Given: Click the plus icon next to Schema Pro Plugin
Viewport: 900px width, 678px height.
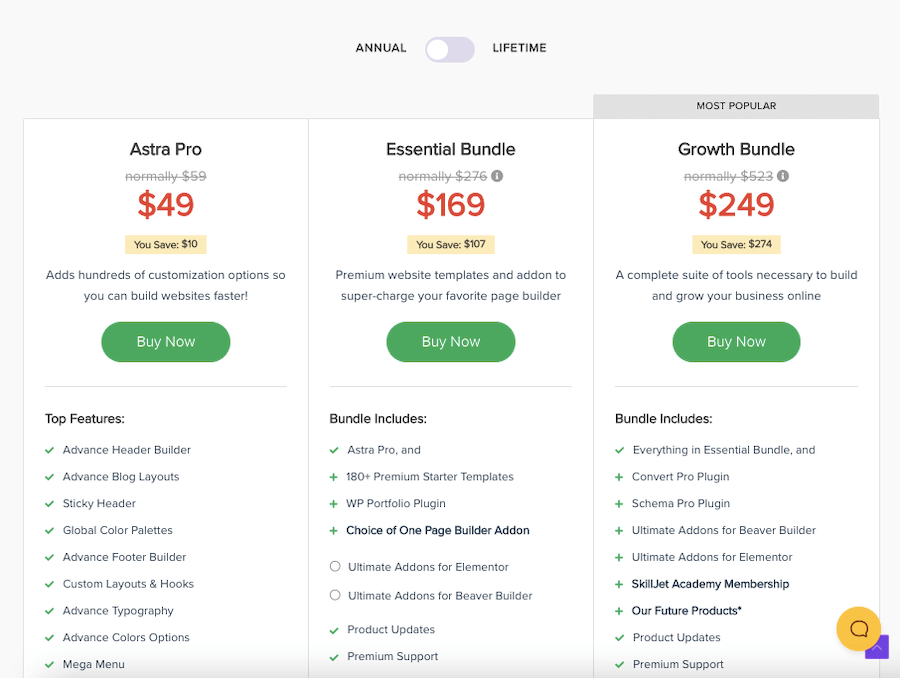Looking at the screenshot, I should coord(619,504).
